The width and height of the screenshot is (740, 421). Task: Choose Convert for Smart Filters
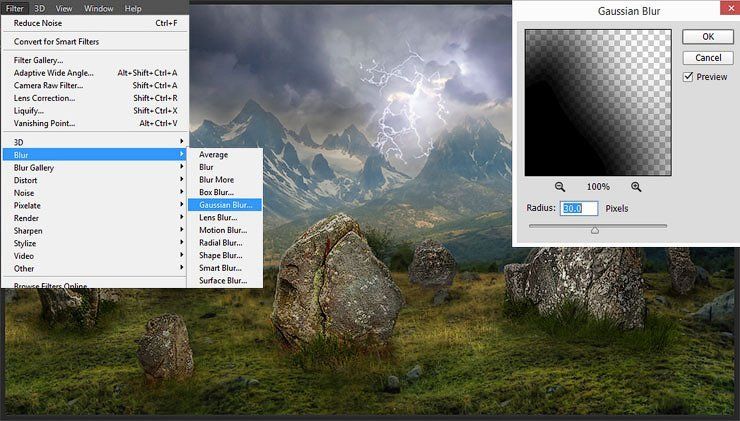click(x=95, y=42)
